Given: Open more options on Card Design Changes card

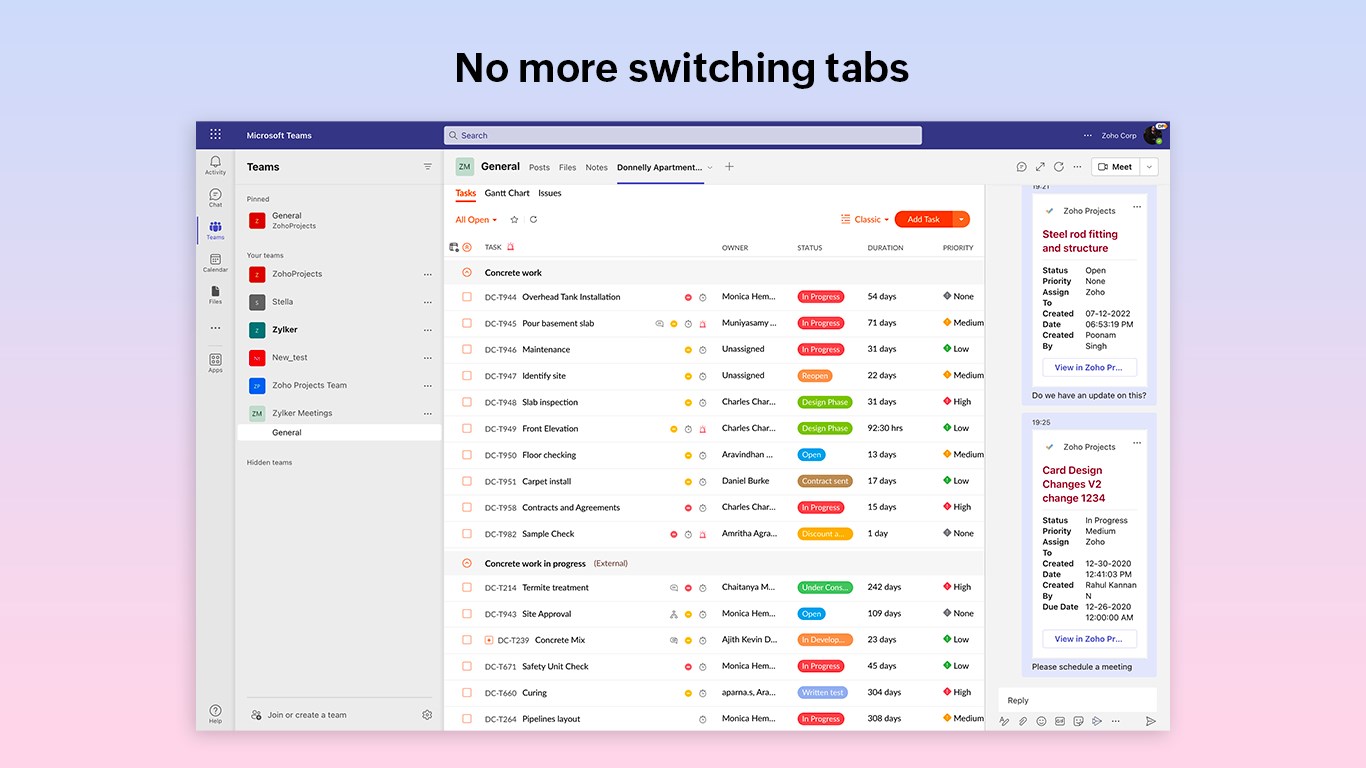Looking at the screenshot, I should [1137, 443].
